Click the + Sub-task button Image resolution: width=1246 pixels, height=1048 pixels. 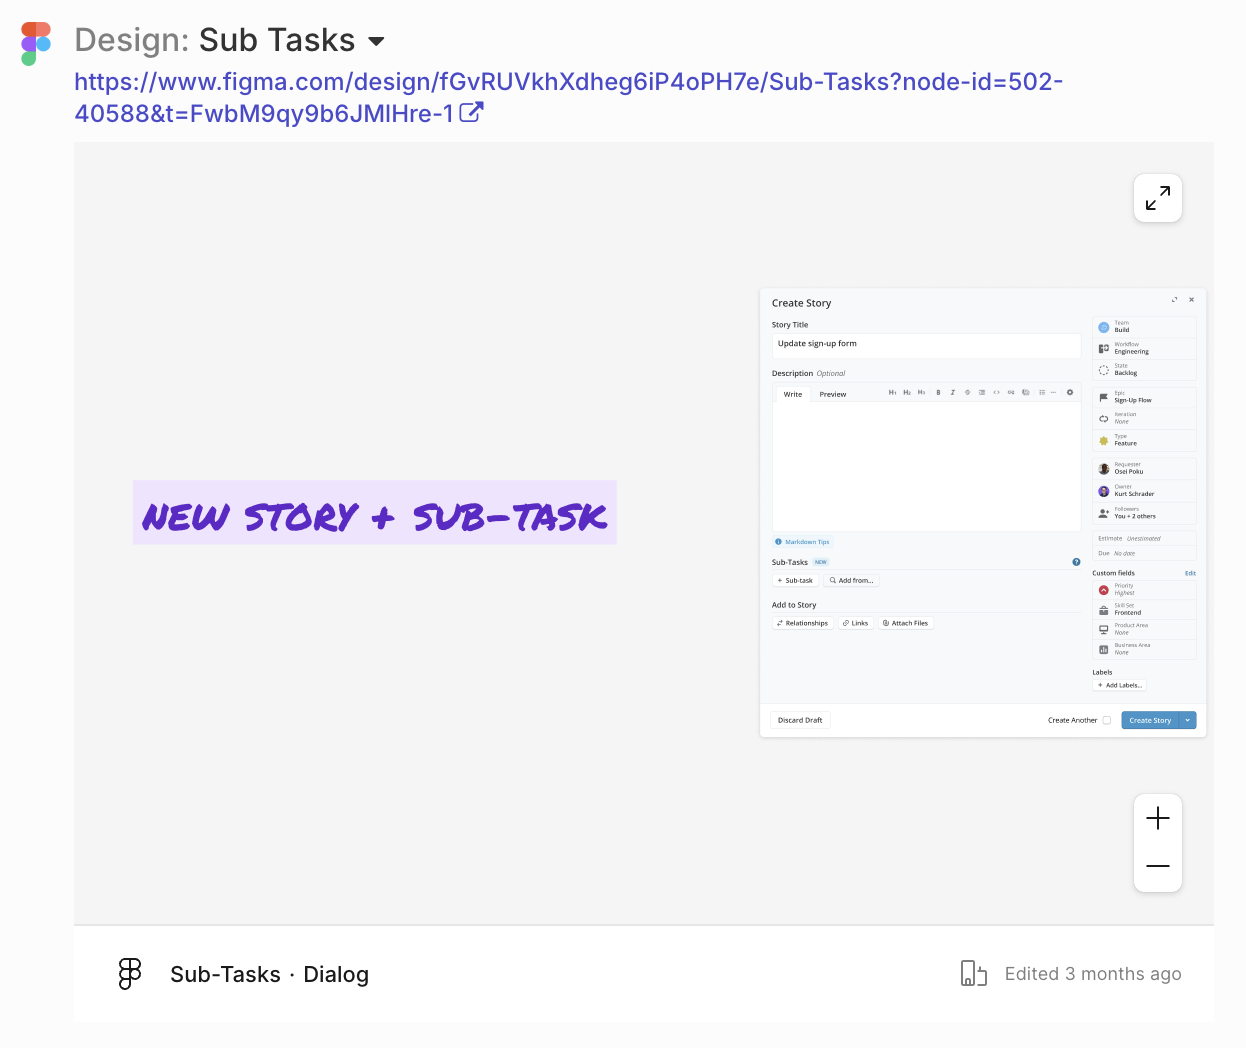pos(796,580)
